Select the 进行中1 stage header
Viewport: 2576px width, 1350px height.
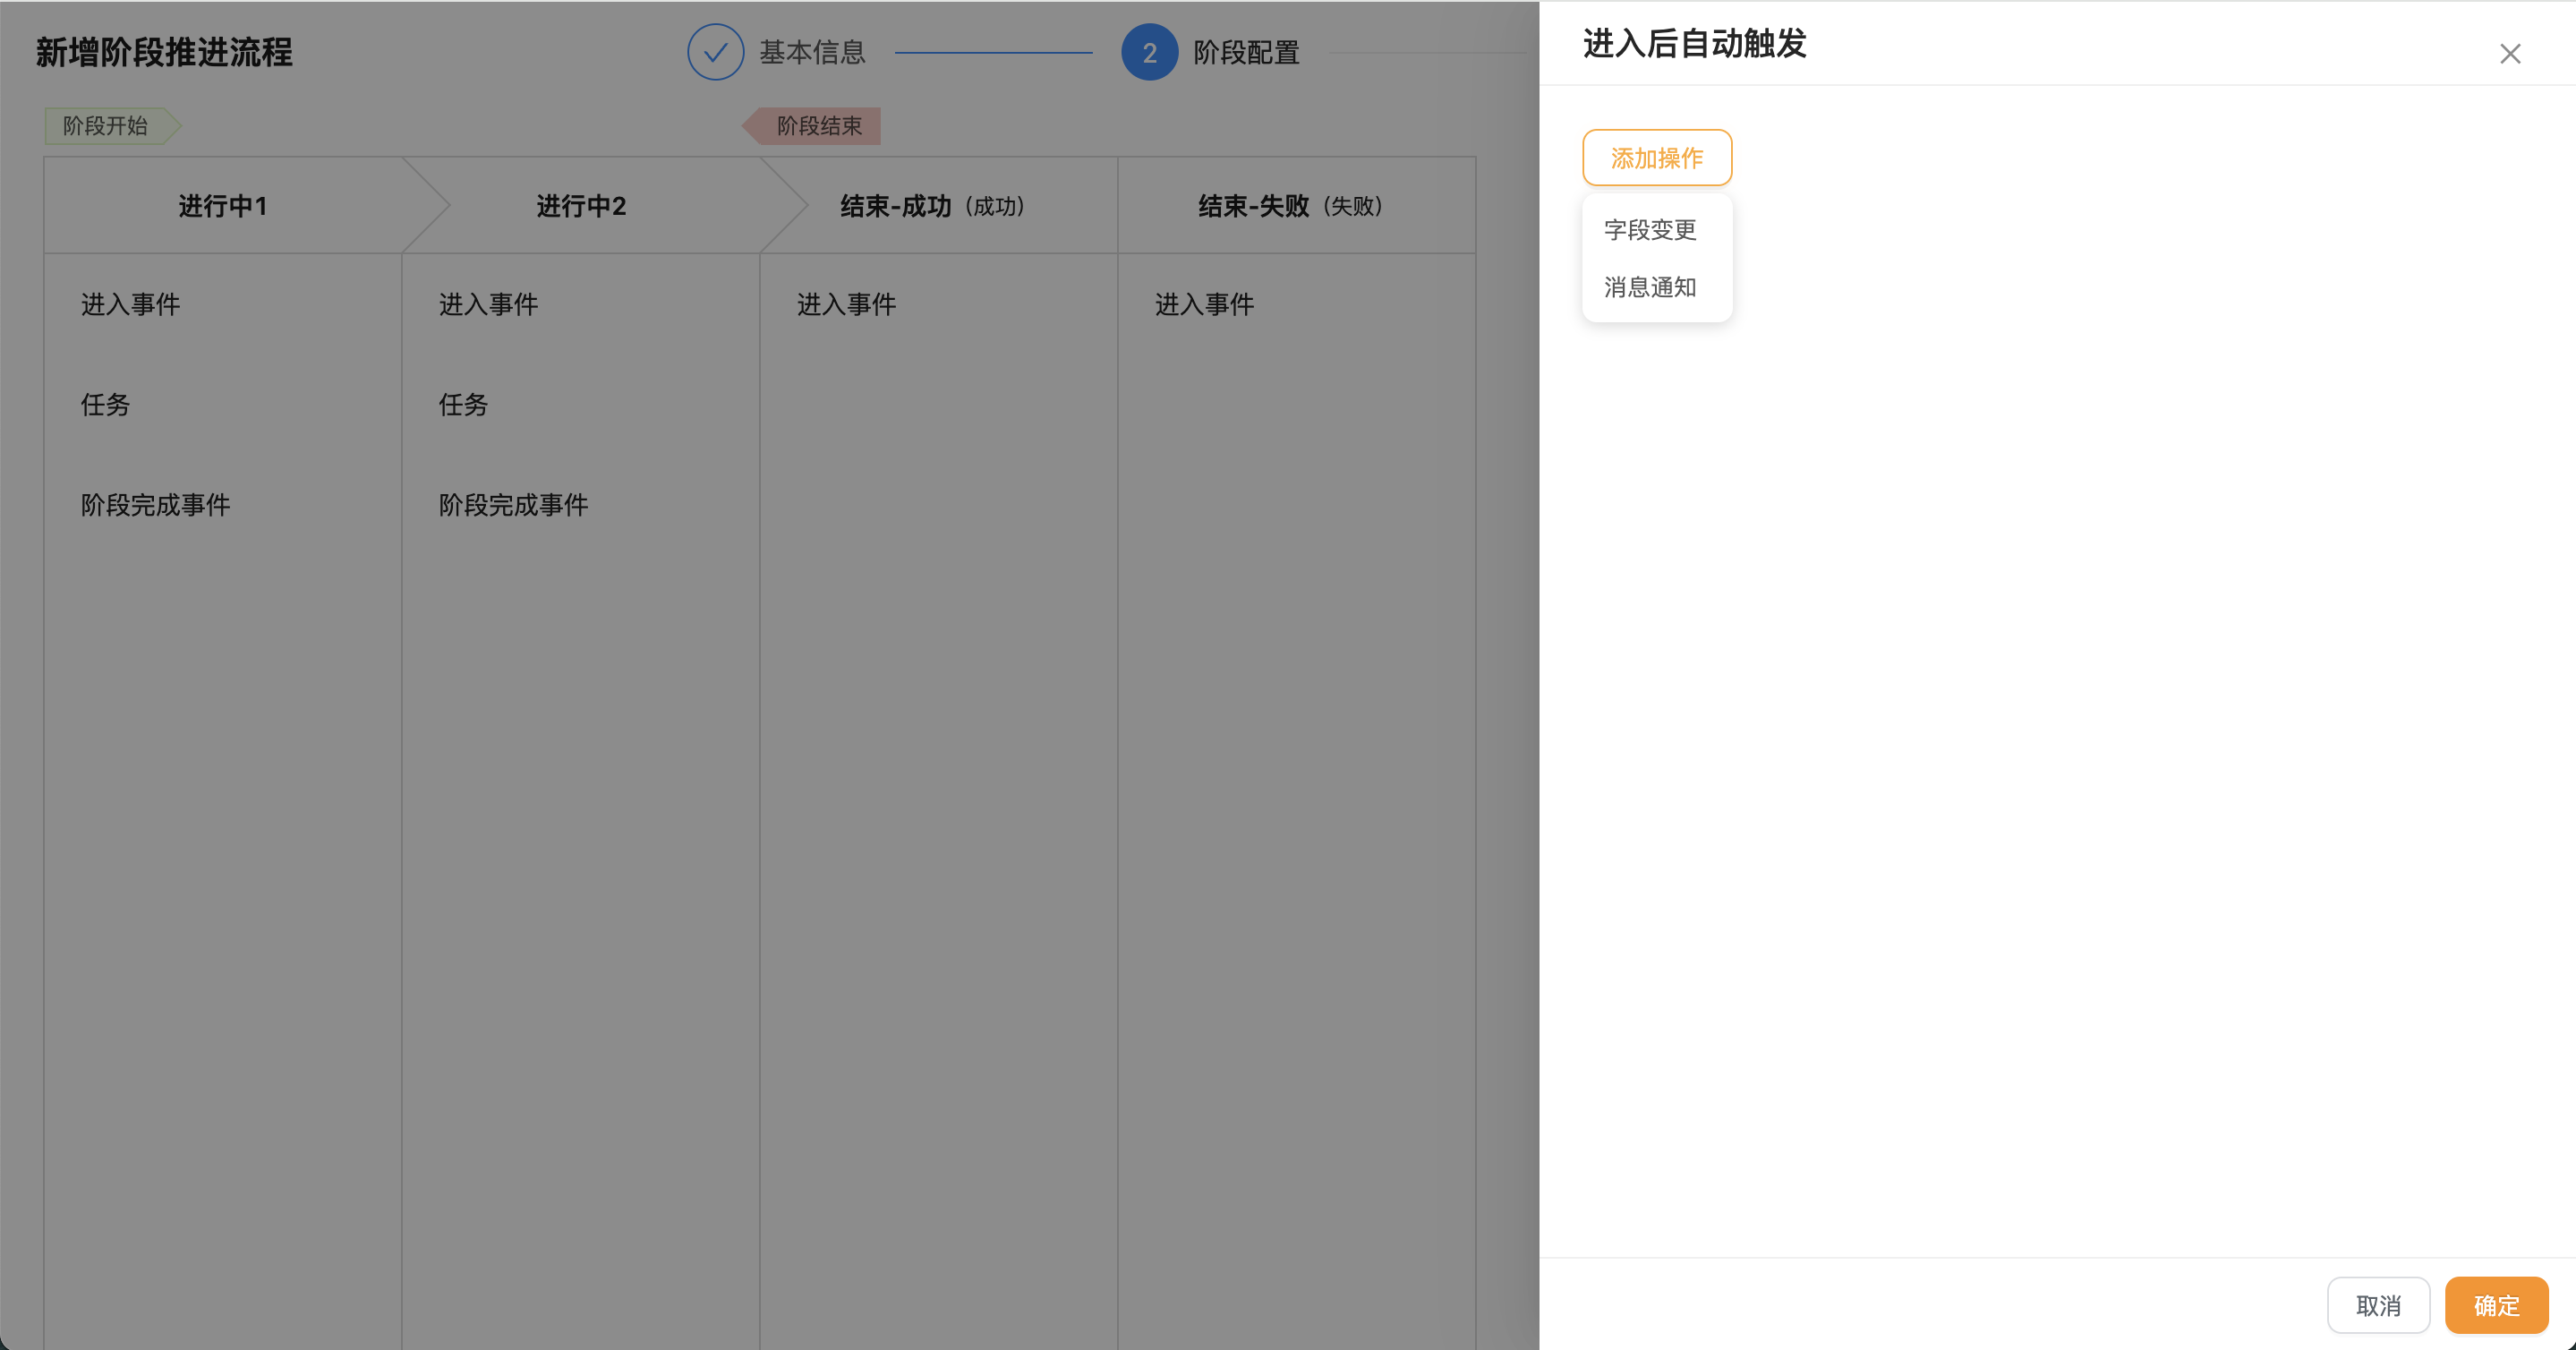tap(222, 206)
